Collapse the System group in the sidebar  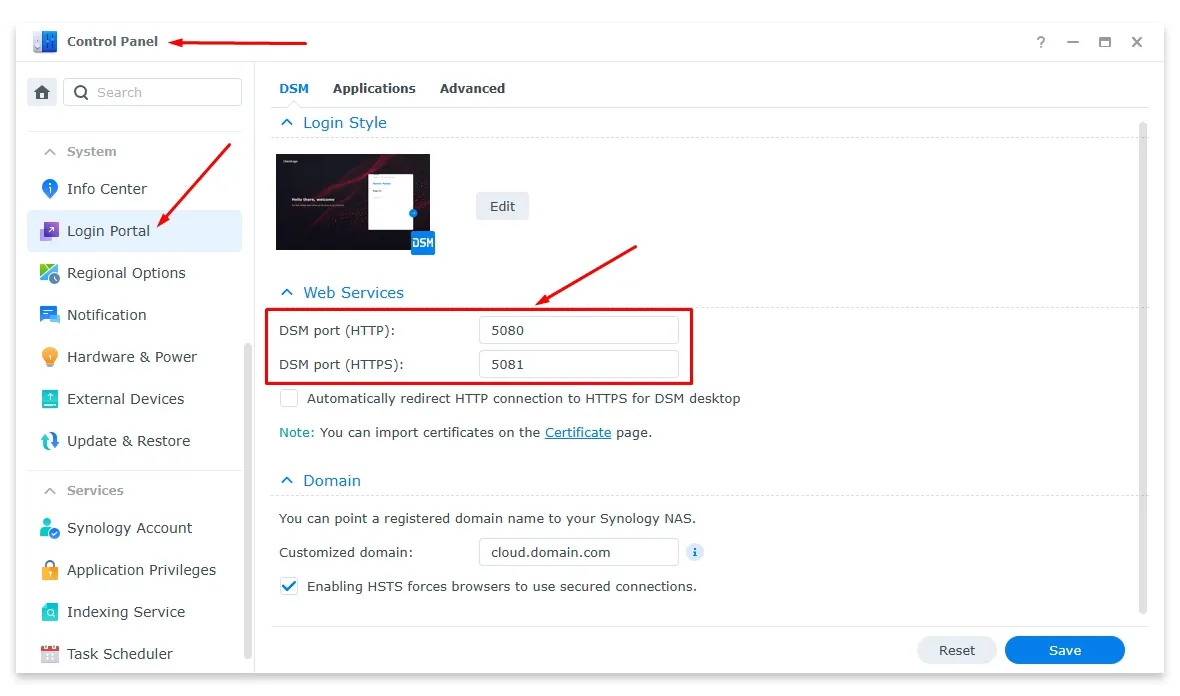[51, 151]
